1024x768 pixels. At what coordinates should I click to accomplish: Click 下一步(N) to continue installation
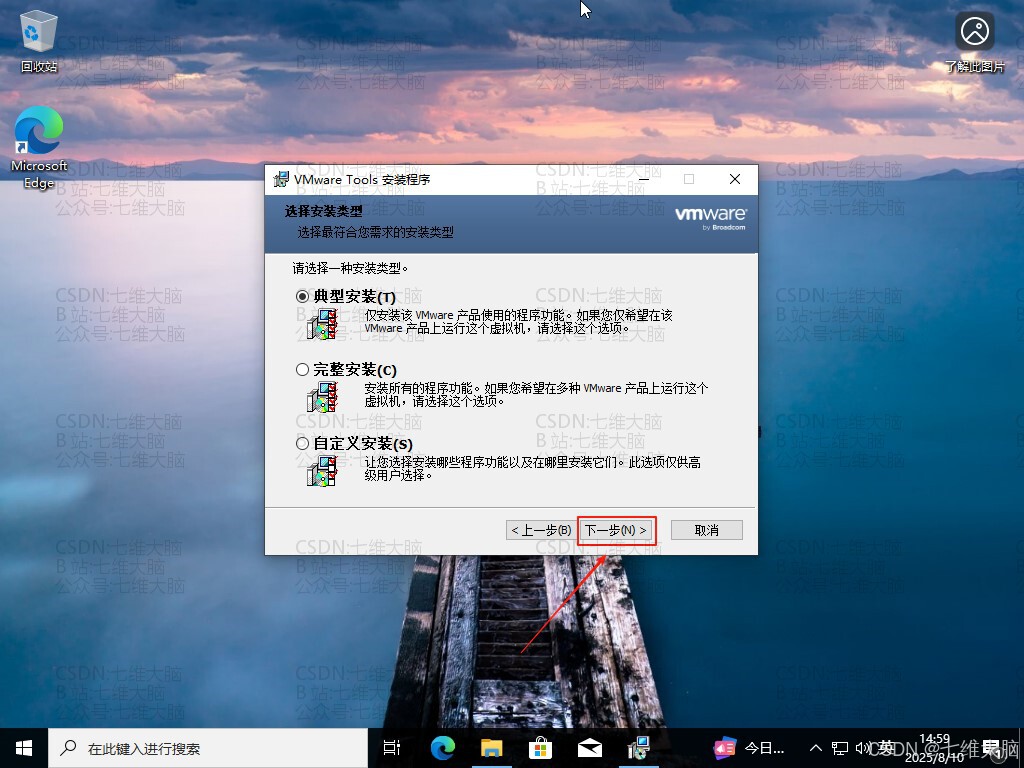[616, 530]
